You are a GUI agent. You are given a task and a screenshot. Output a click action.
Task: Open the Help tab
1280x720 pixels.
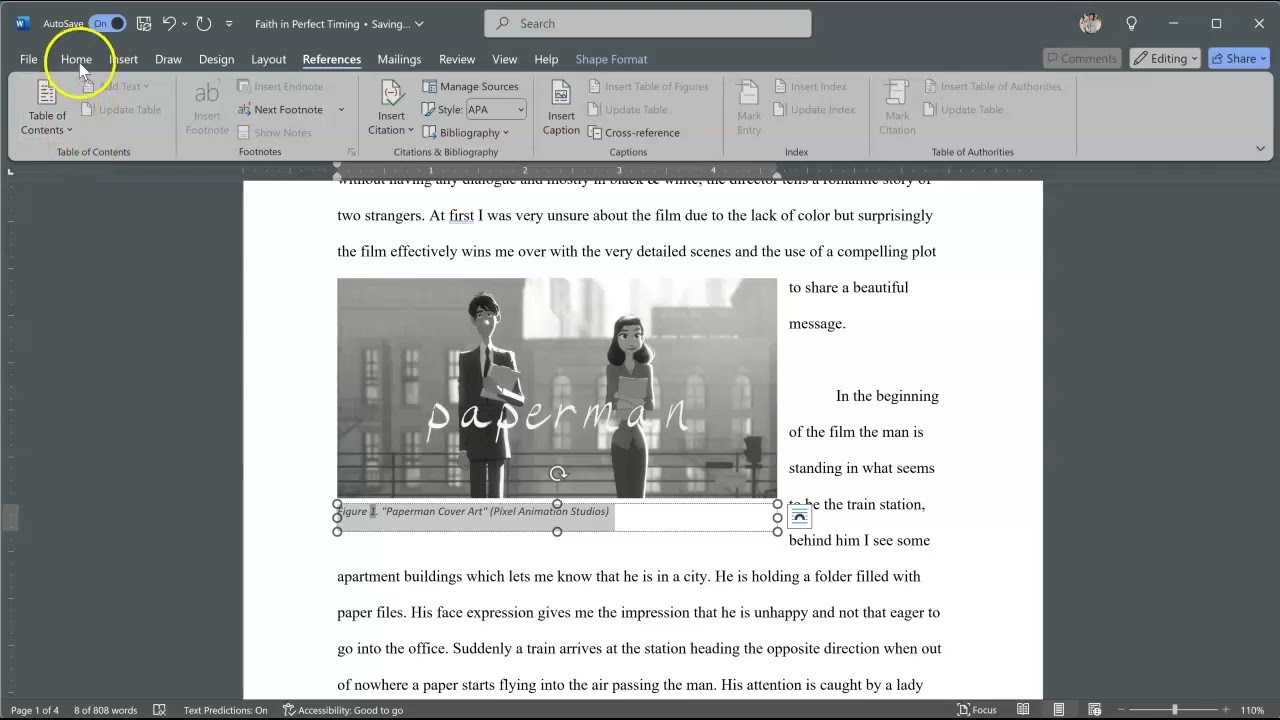coord(546,59)
